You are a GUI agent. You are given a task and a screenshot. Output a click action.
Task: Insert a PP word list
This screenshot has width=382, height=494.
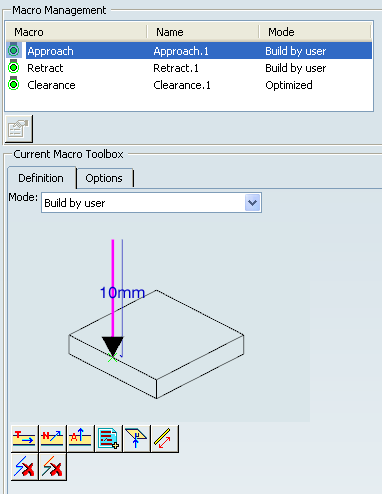click(x=109, y=439)
